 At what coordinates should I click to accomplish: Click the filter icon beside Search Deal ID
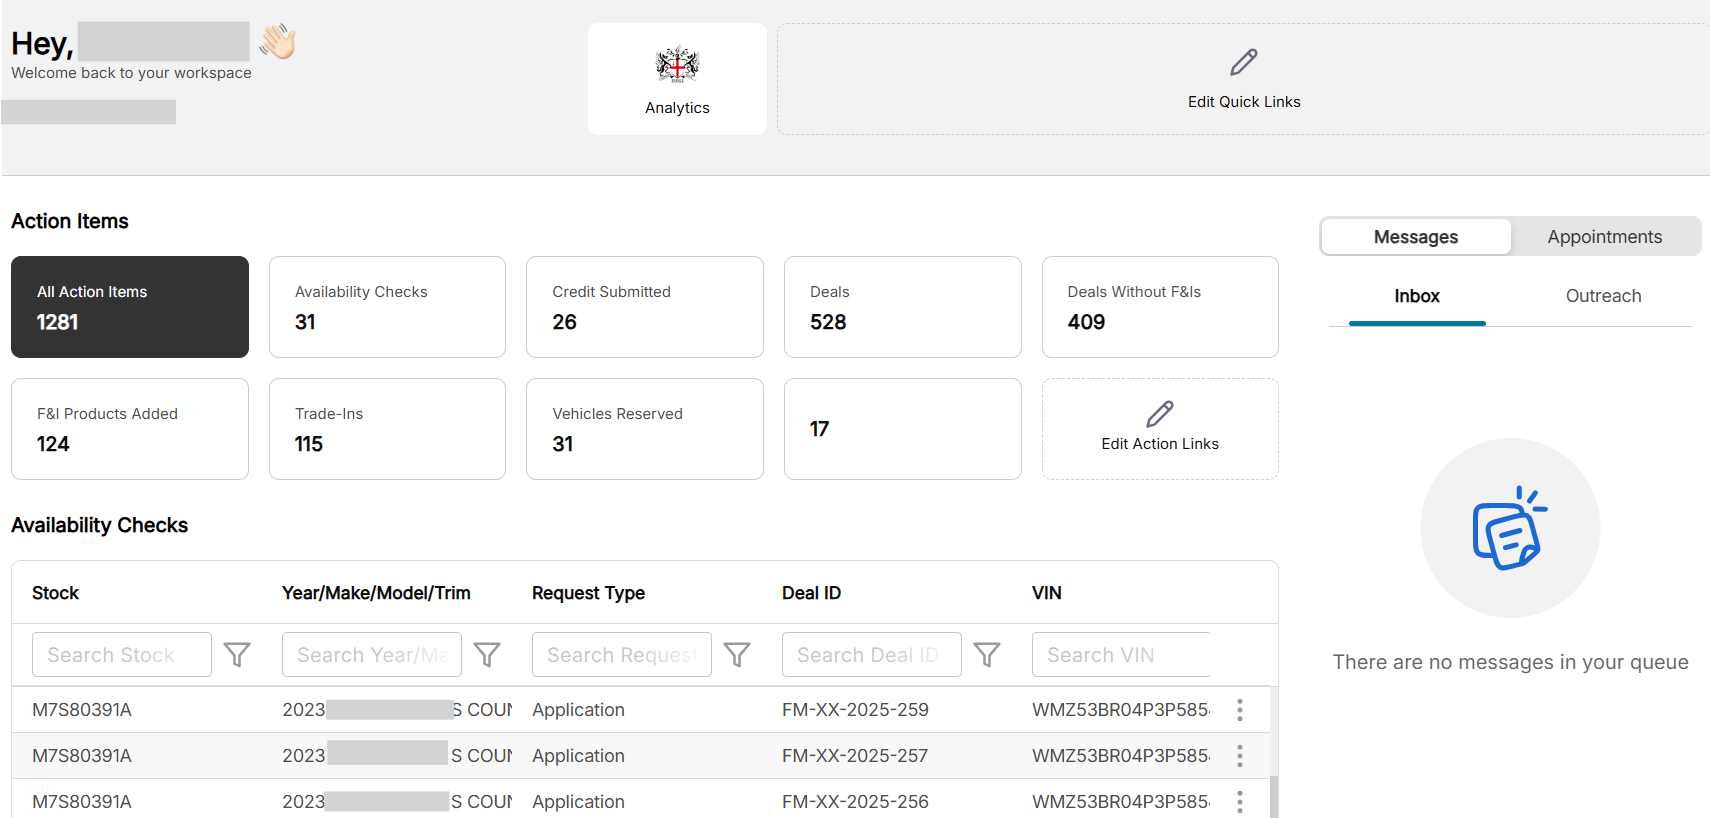pyautogui.click(x=987, y=655)
